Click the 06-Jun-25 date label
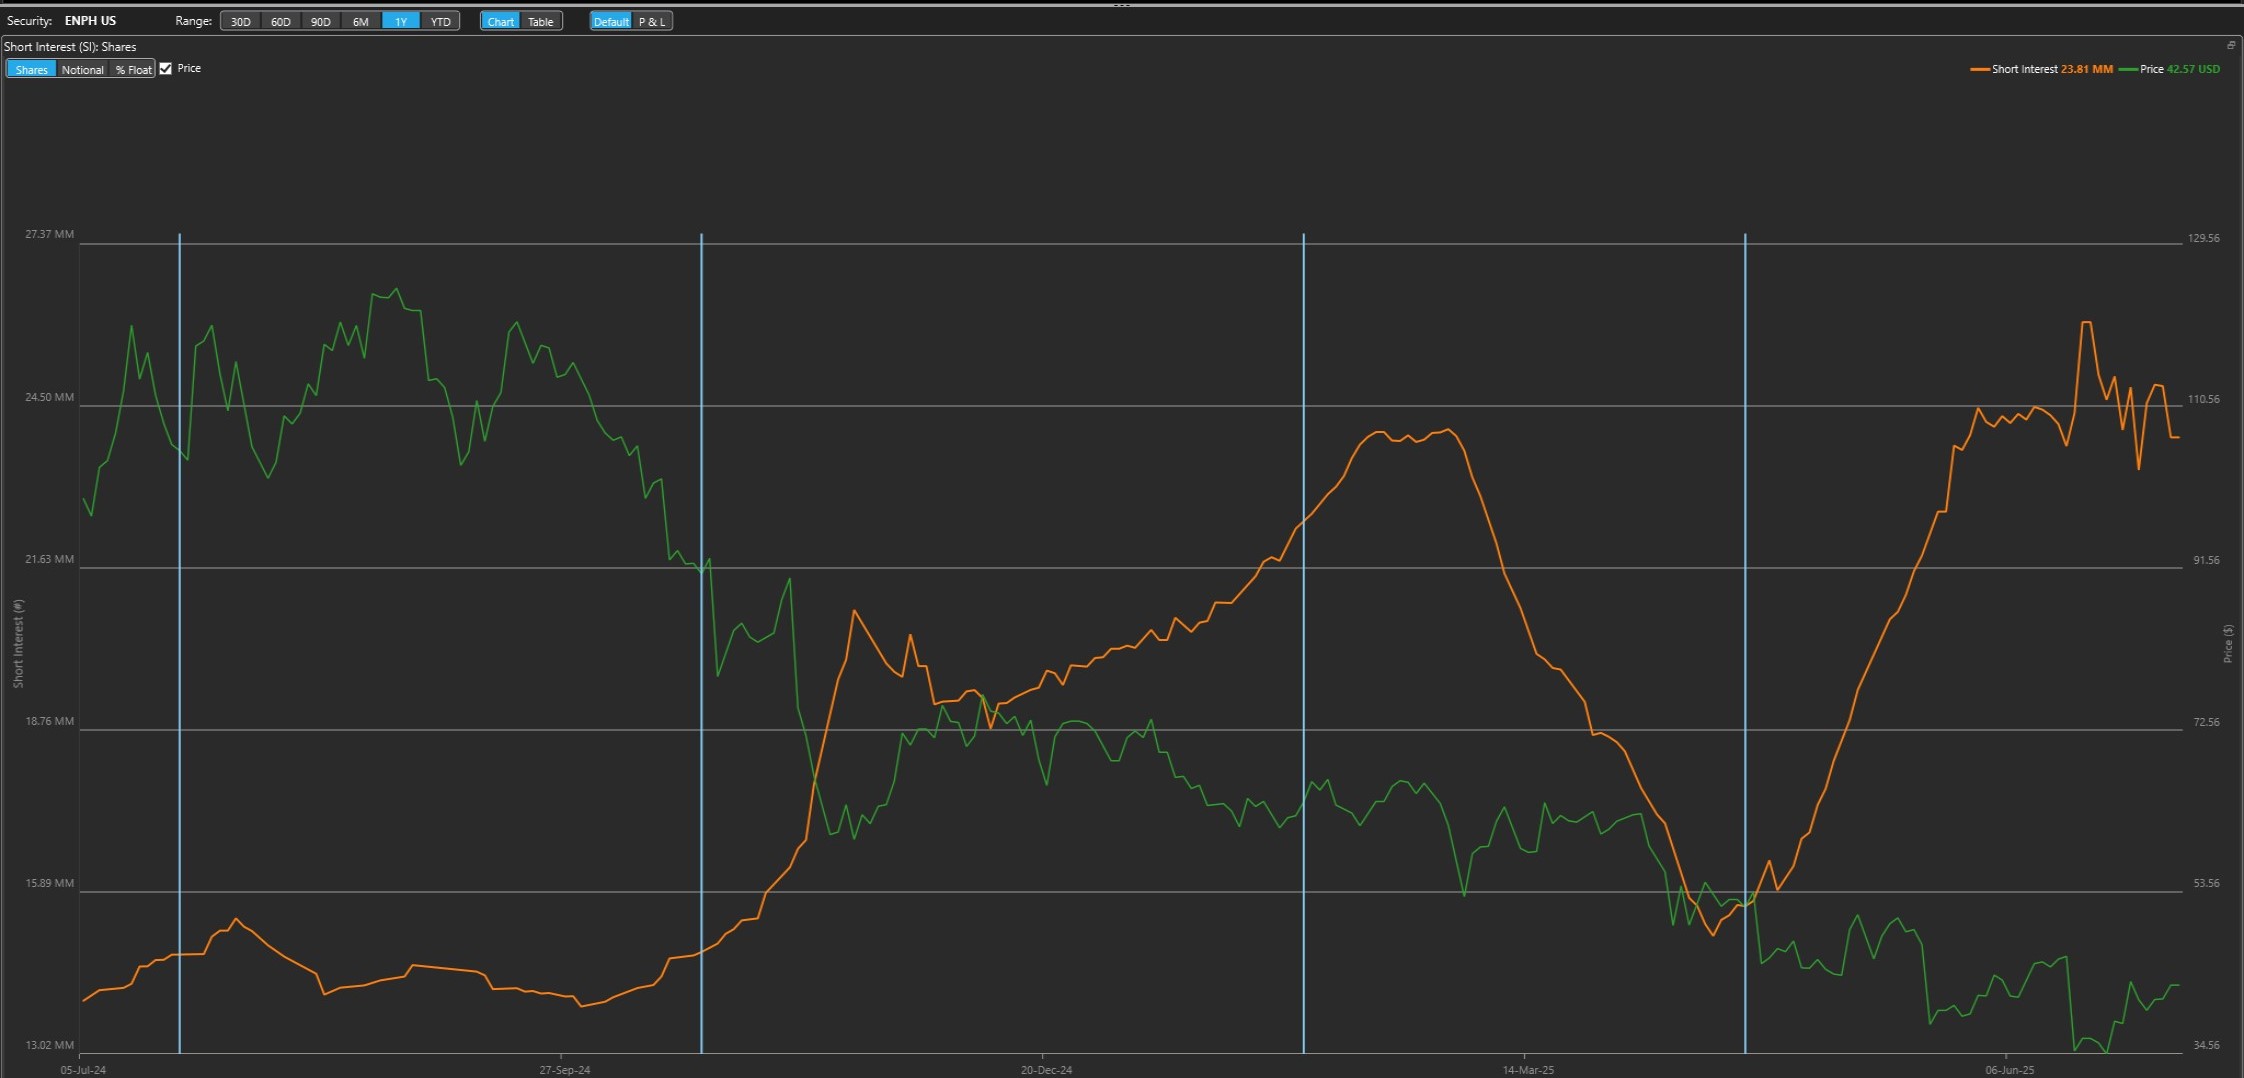2244x1078 pixels. tap(2010, 1070)
